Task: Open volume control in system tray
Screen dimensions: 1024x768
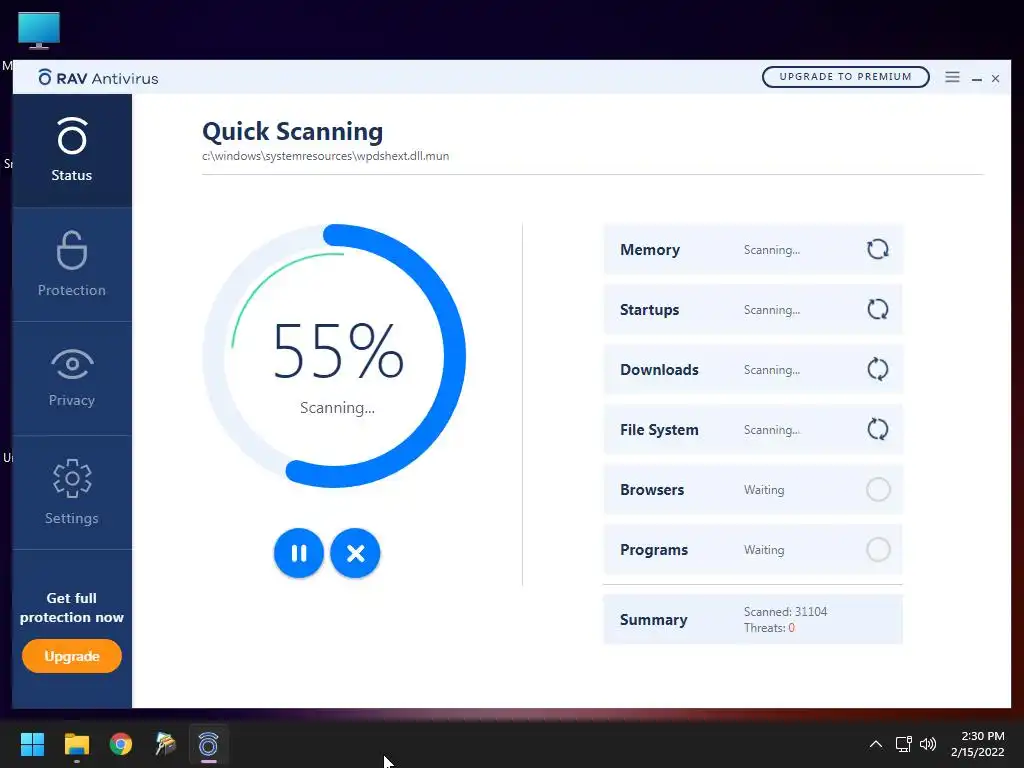Action: point(927,744)
